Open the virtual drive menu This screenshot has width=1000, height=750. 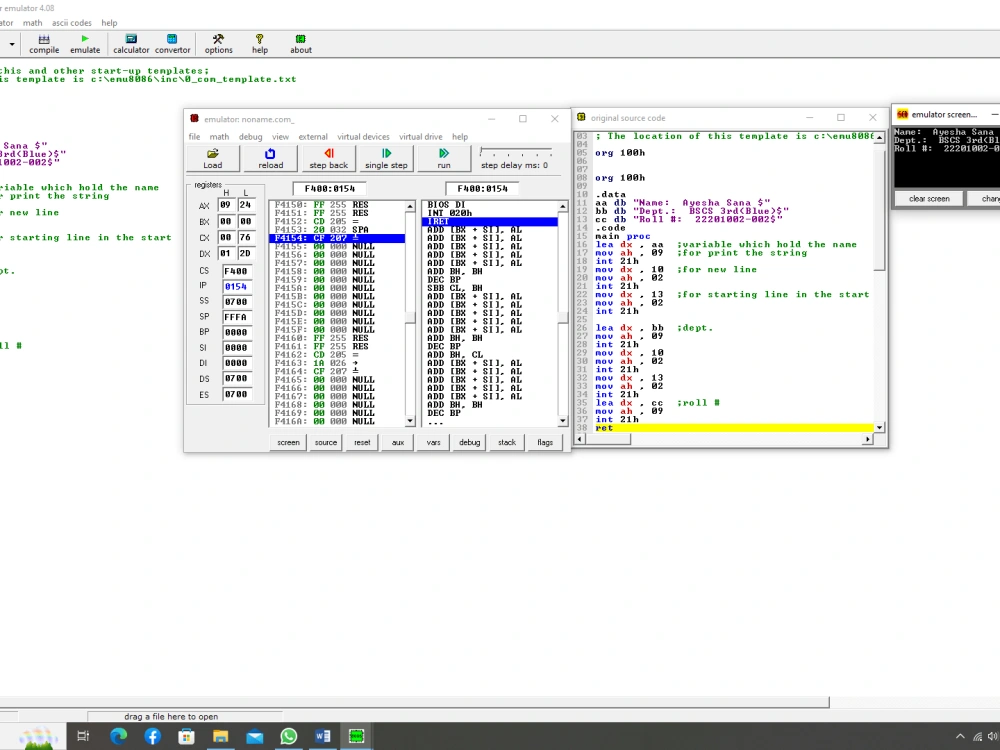[x=421, y=136]
